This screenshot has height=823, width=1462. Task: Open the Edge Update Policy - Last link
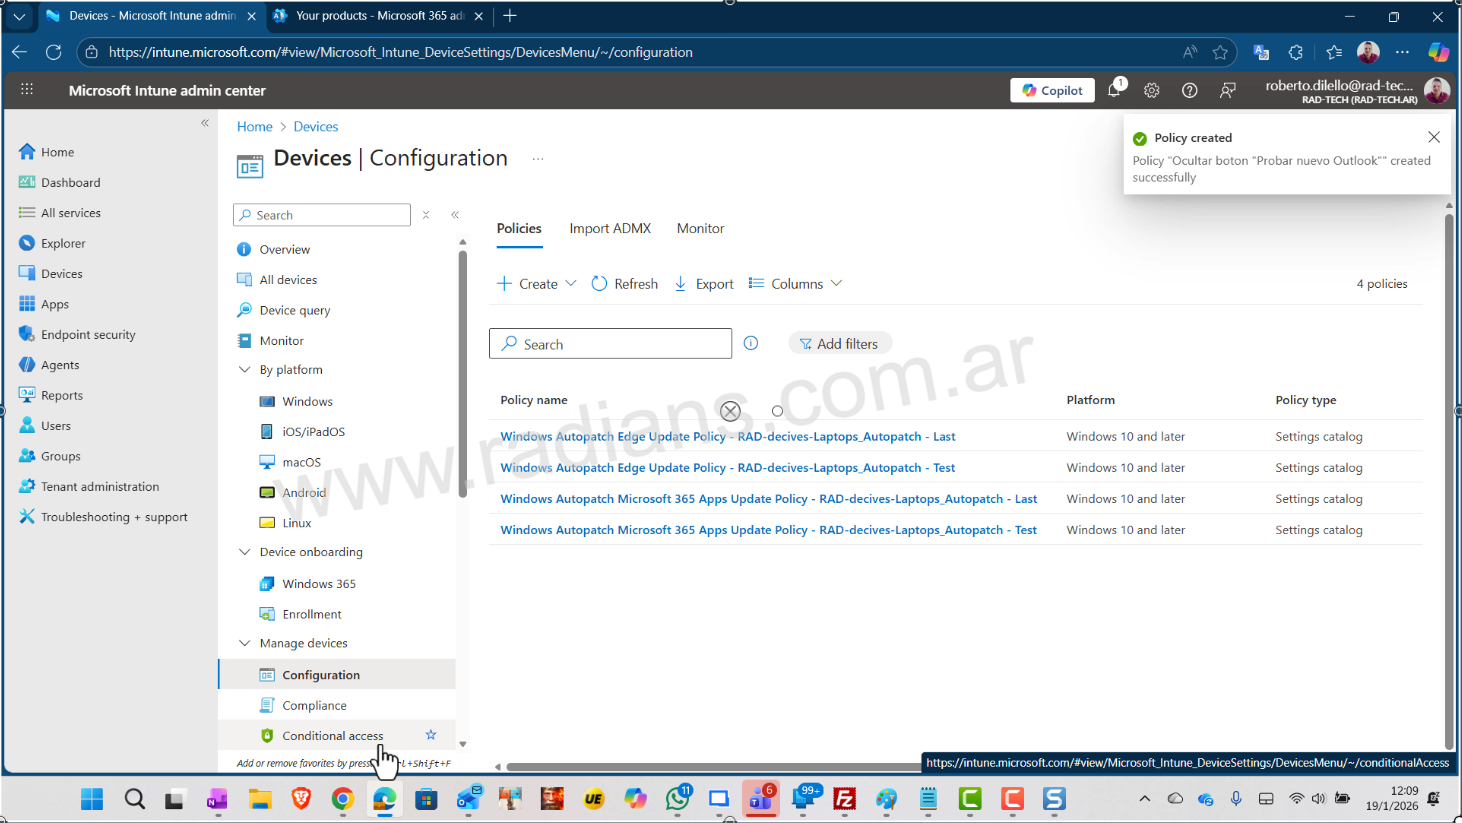point(727,437)
